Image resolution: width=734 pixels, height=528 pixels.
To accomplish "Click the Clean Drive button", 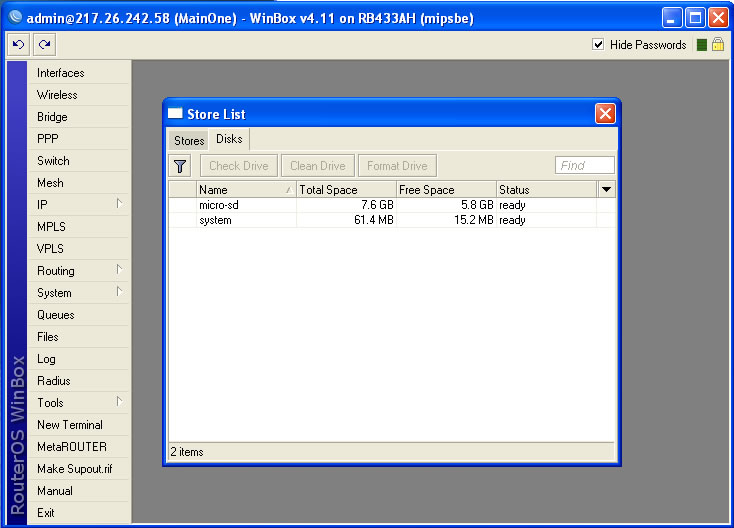I will tap(318, 166).
